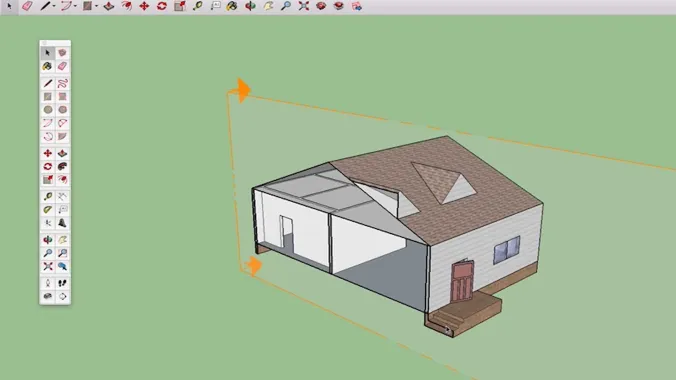Image resolution: width=676 pixels, height=380 pixels.
Task: Activate the Zoom magnifier in top toolbar
Action: click(285, 6)
